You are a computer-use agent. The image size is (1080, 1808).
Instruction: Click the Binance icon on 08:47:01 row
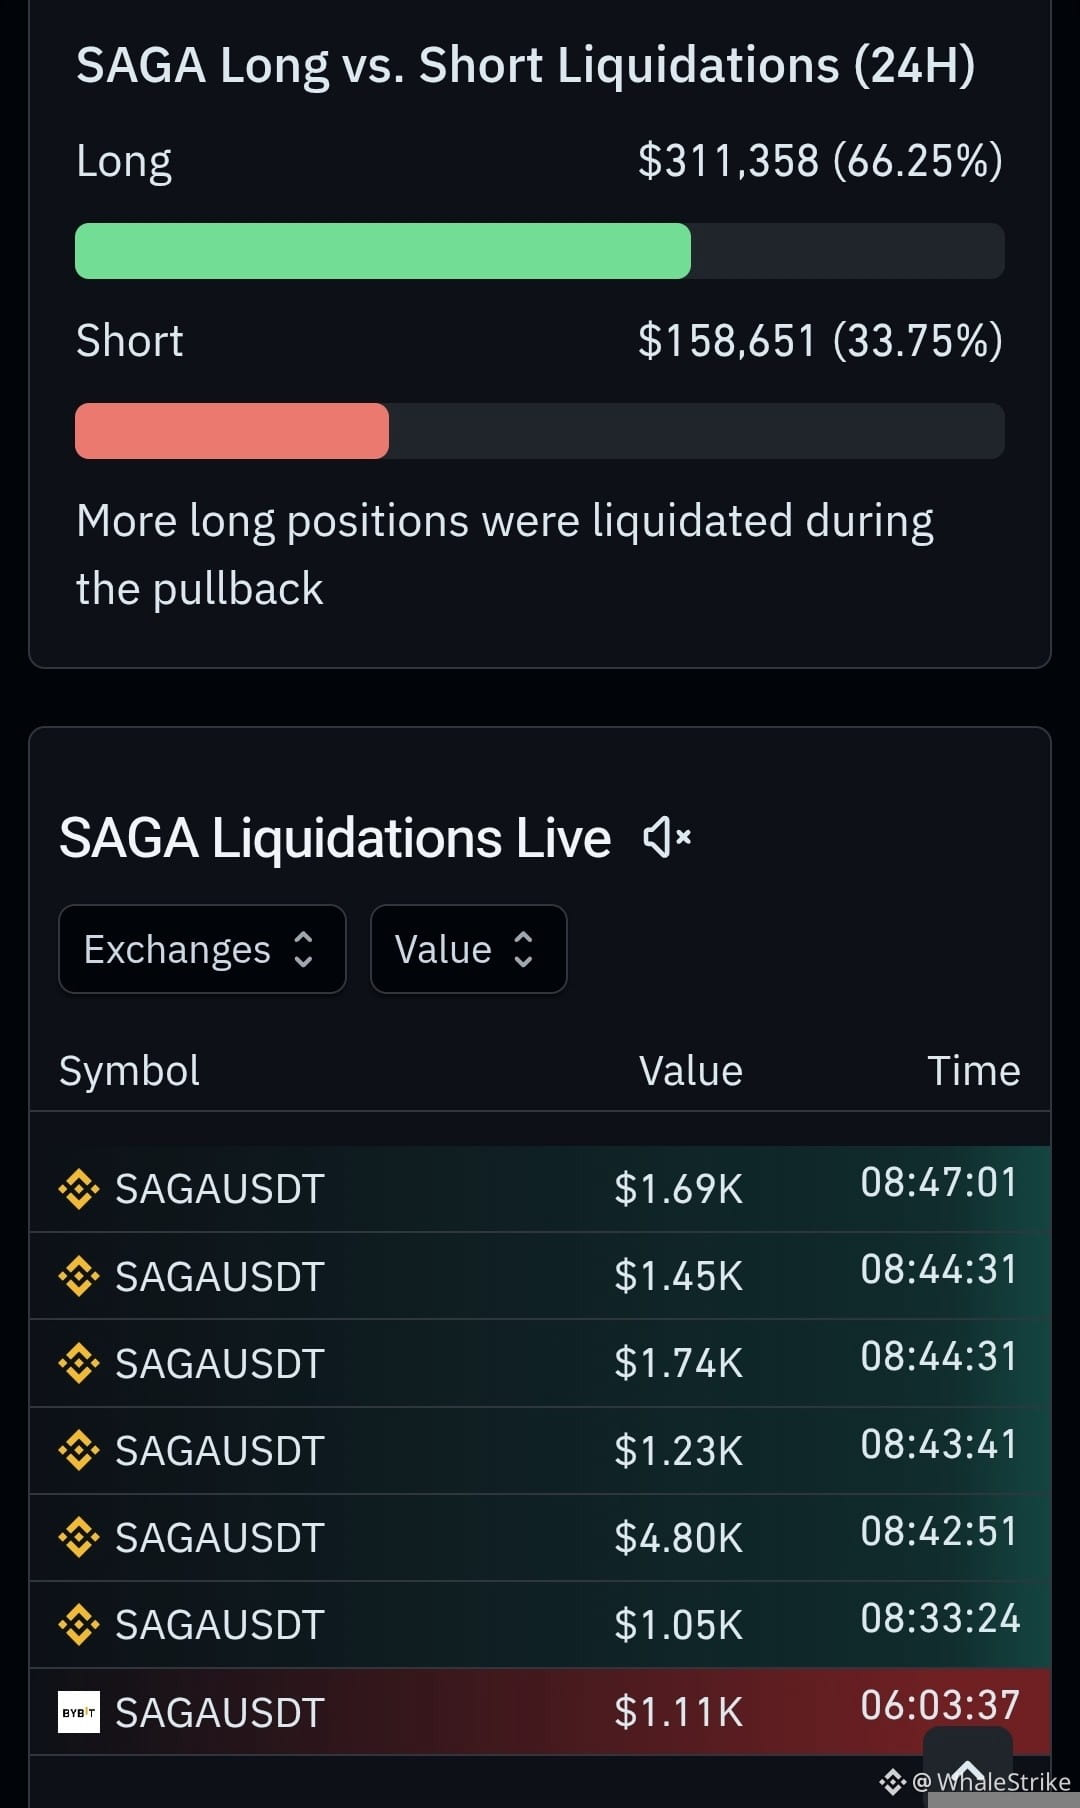pyautogui.click(x=79, y=1189)
